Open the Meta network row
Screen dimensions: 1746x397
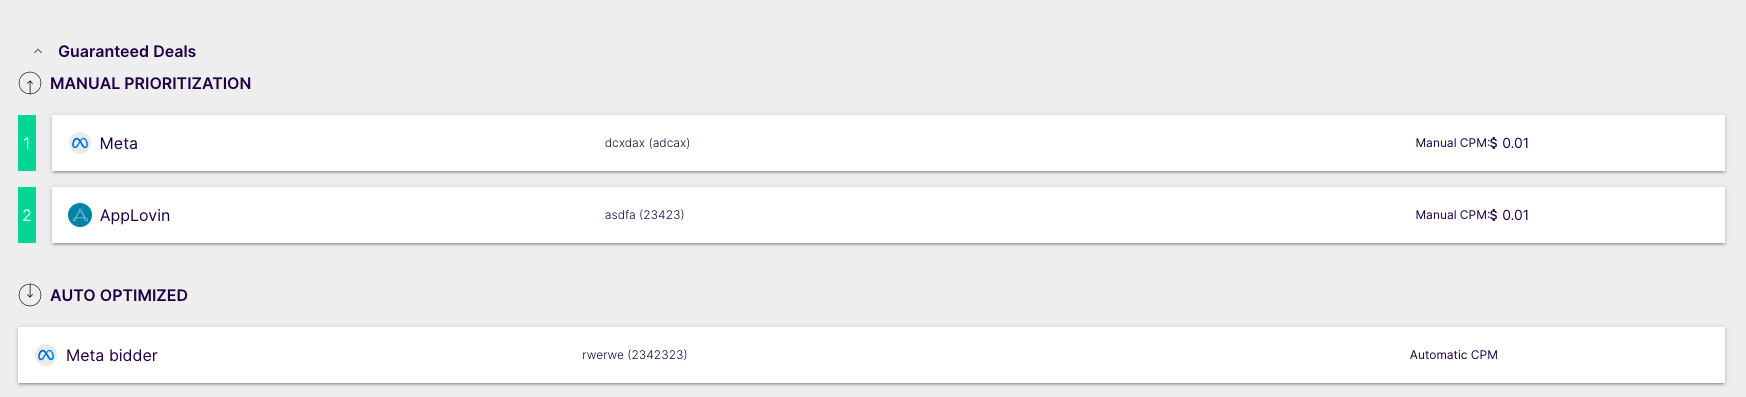coord(888,143)
